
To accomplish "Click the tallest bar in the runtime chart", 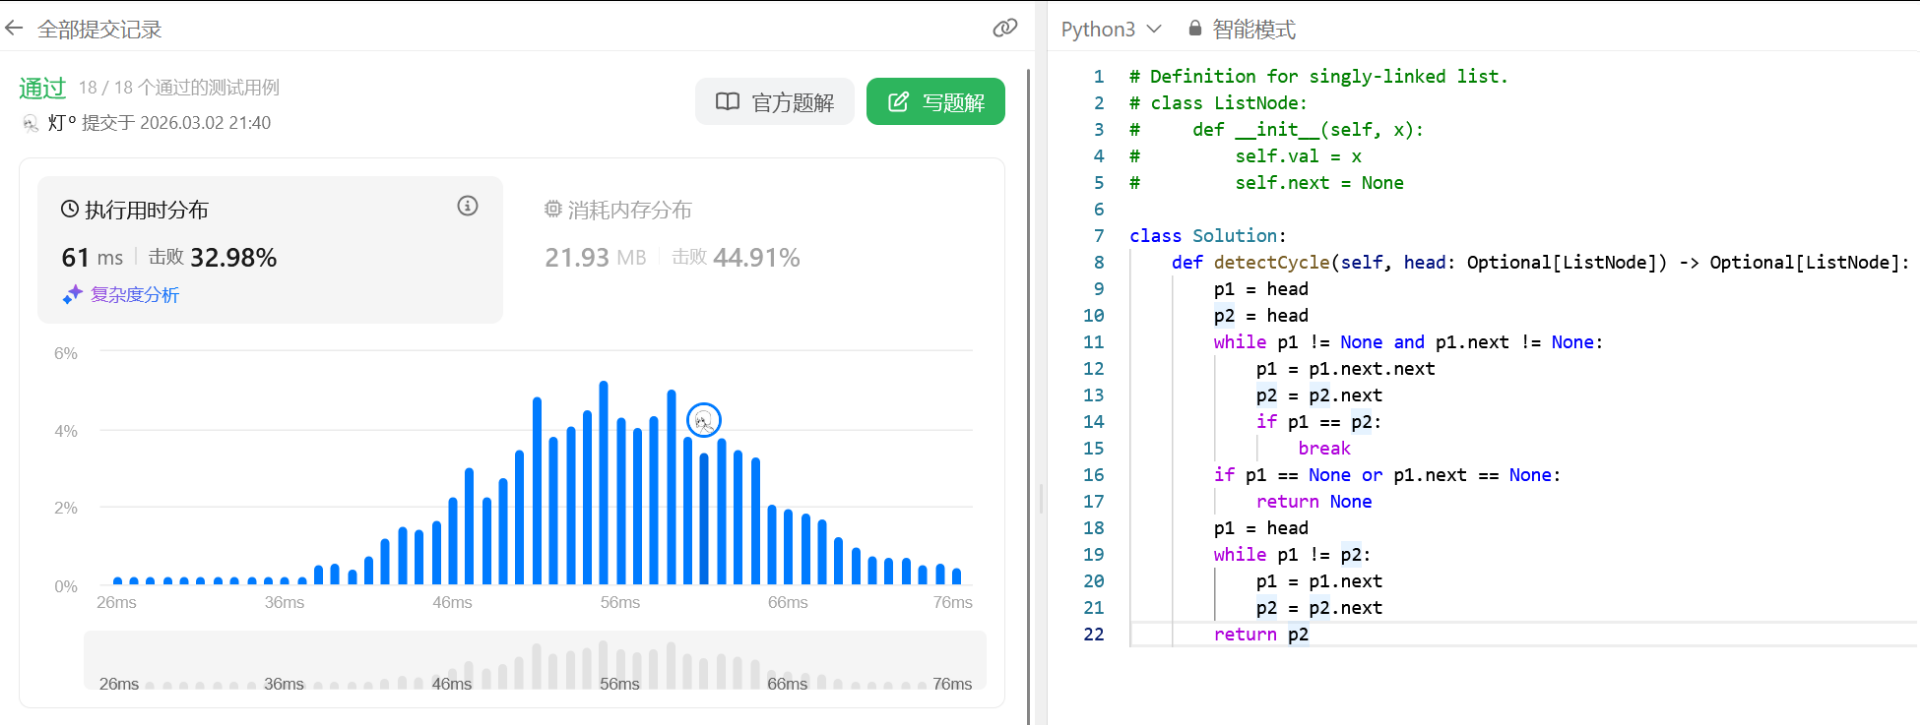I will (603, 482).
